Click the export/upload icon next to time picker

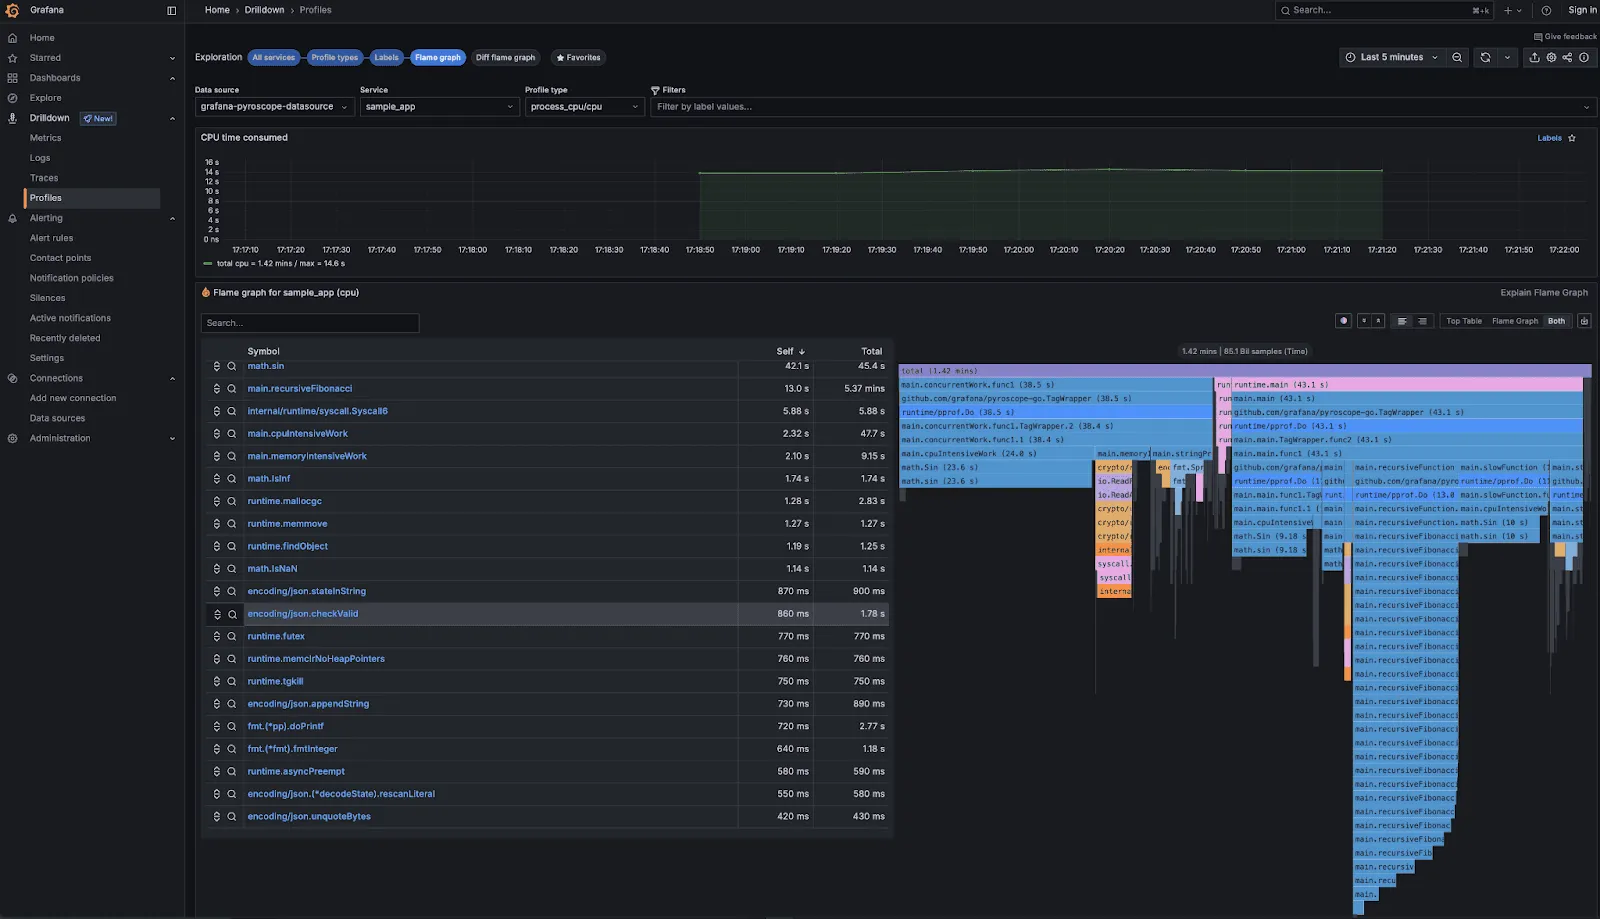click(x=1535, y=57)
